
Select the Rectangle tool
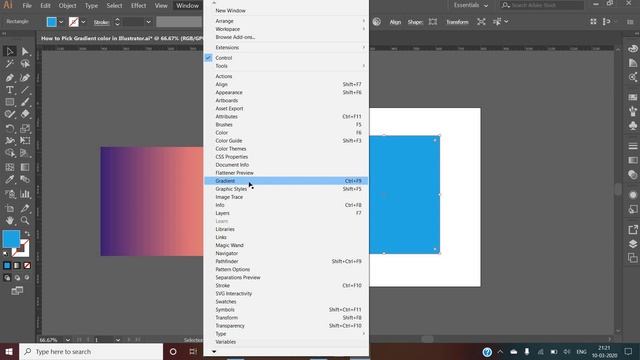point(9,102)
